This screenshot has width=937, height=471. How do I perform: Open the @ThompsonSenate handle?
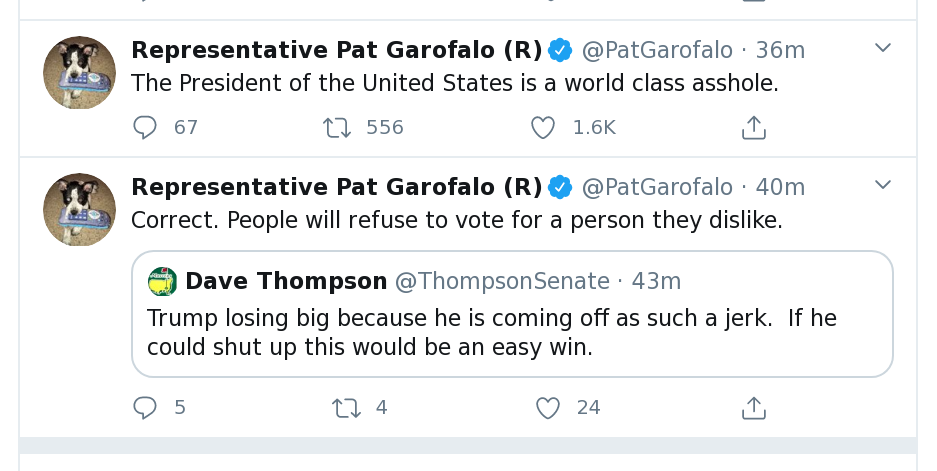pos(502,282)
